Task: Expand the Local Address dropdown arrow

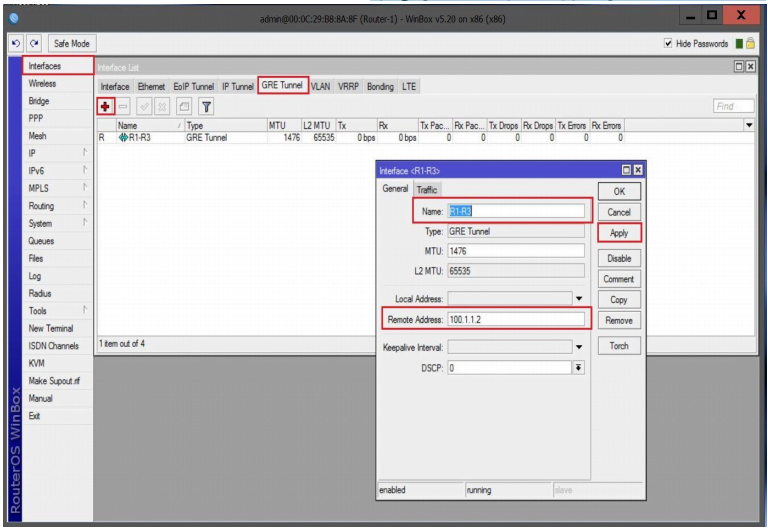Action: pyautogui.click(x=577, y=298)
